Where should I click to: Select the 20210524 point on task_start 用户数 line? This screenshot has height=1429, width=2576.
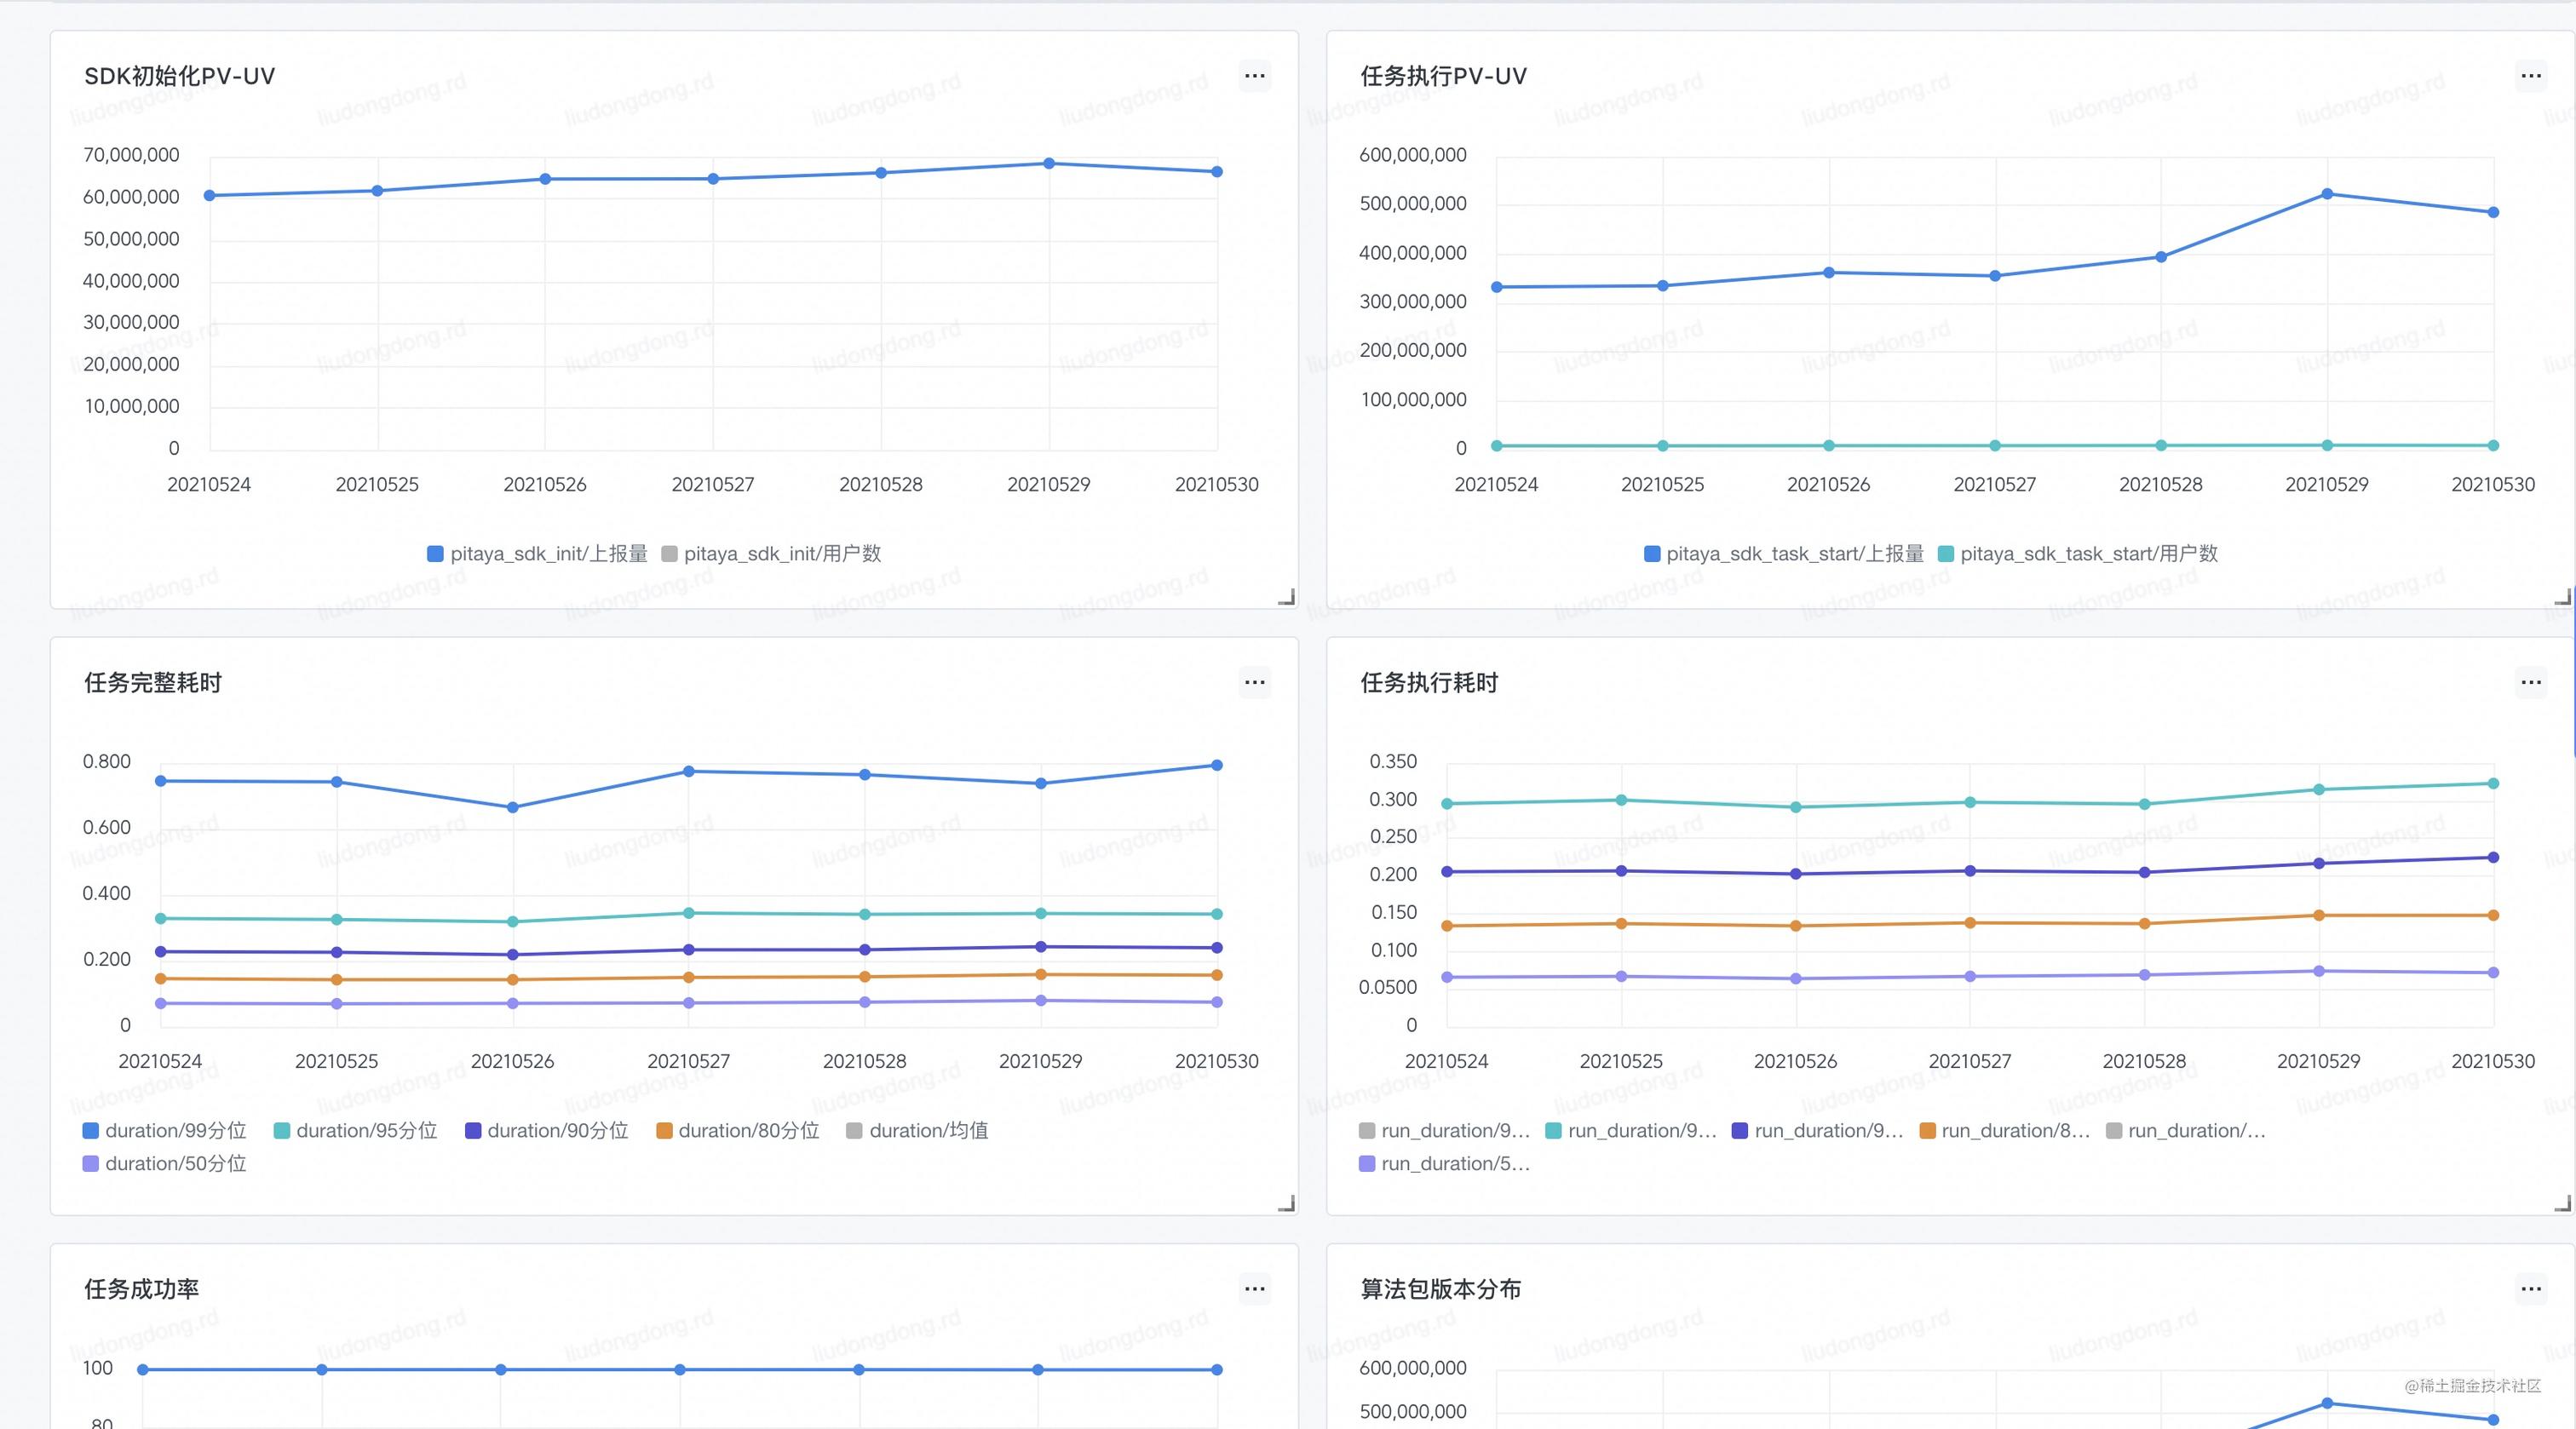click(x=1497, y=446)
